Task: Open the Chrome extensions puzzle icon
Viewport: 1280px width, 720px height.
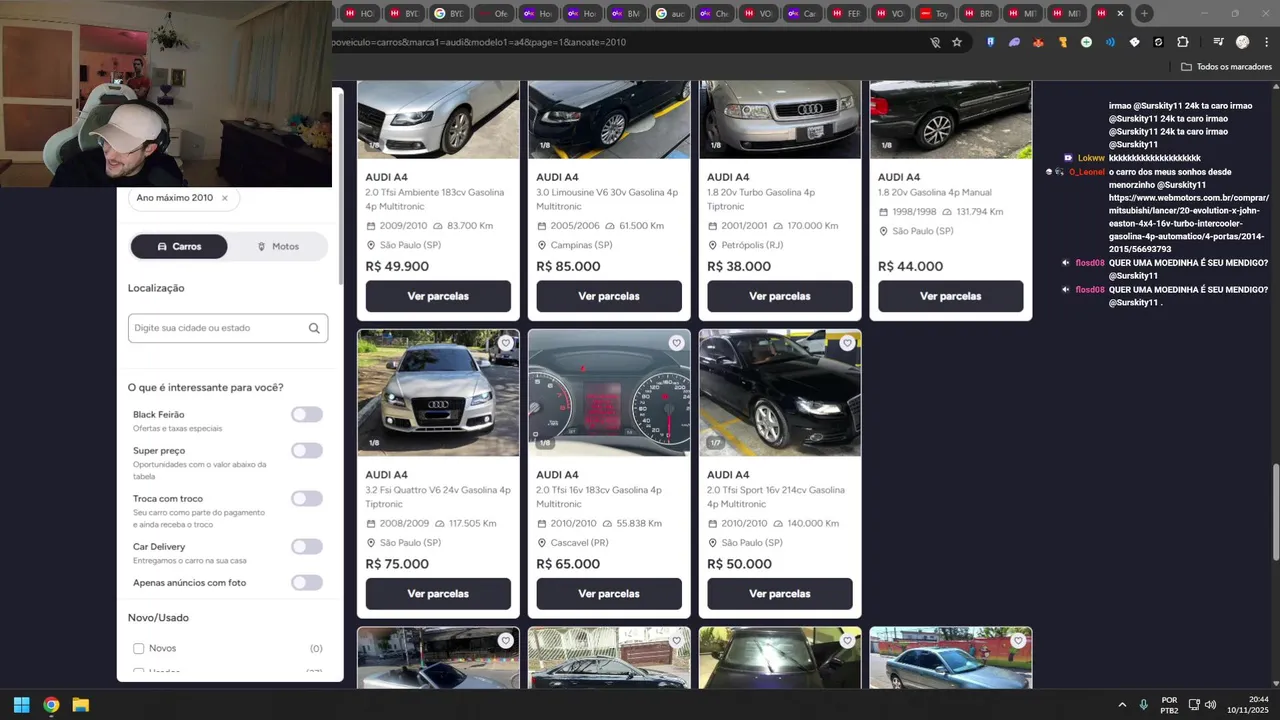Action: pos(1183,42)
